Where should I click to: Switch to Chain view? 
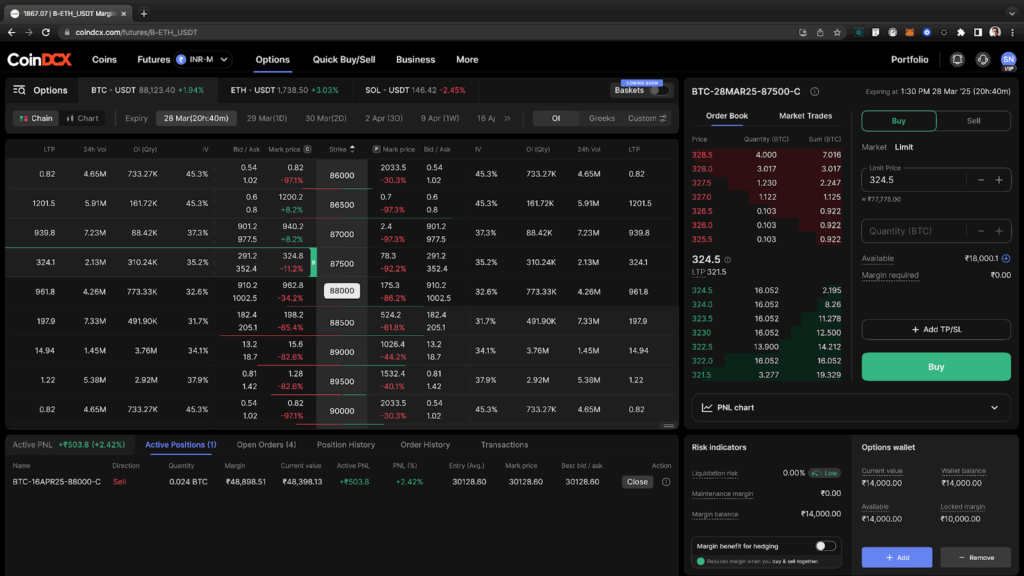click(36, 118)
